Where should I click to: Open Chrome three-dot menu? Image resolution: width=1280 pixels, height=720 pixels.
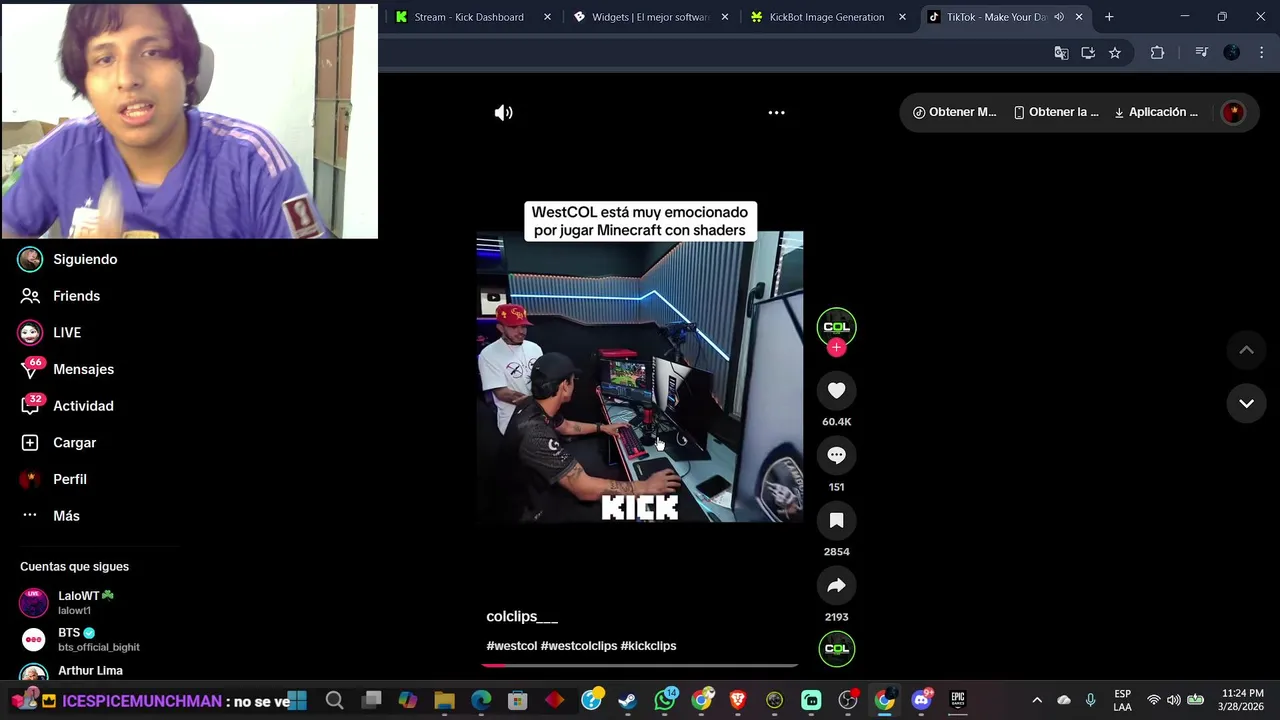(x=1261, y=53)
